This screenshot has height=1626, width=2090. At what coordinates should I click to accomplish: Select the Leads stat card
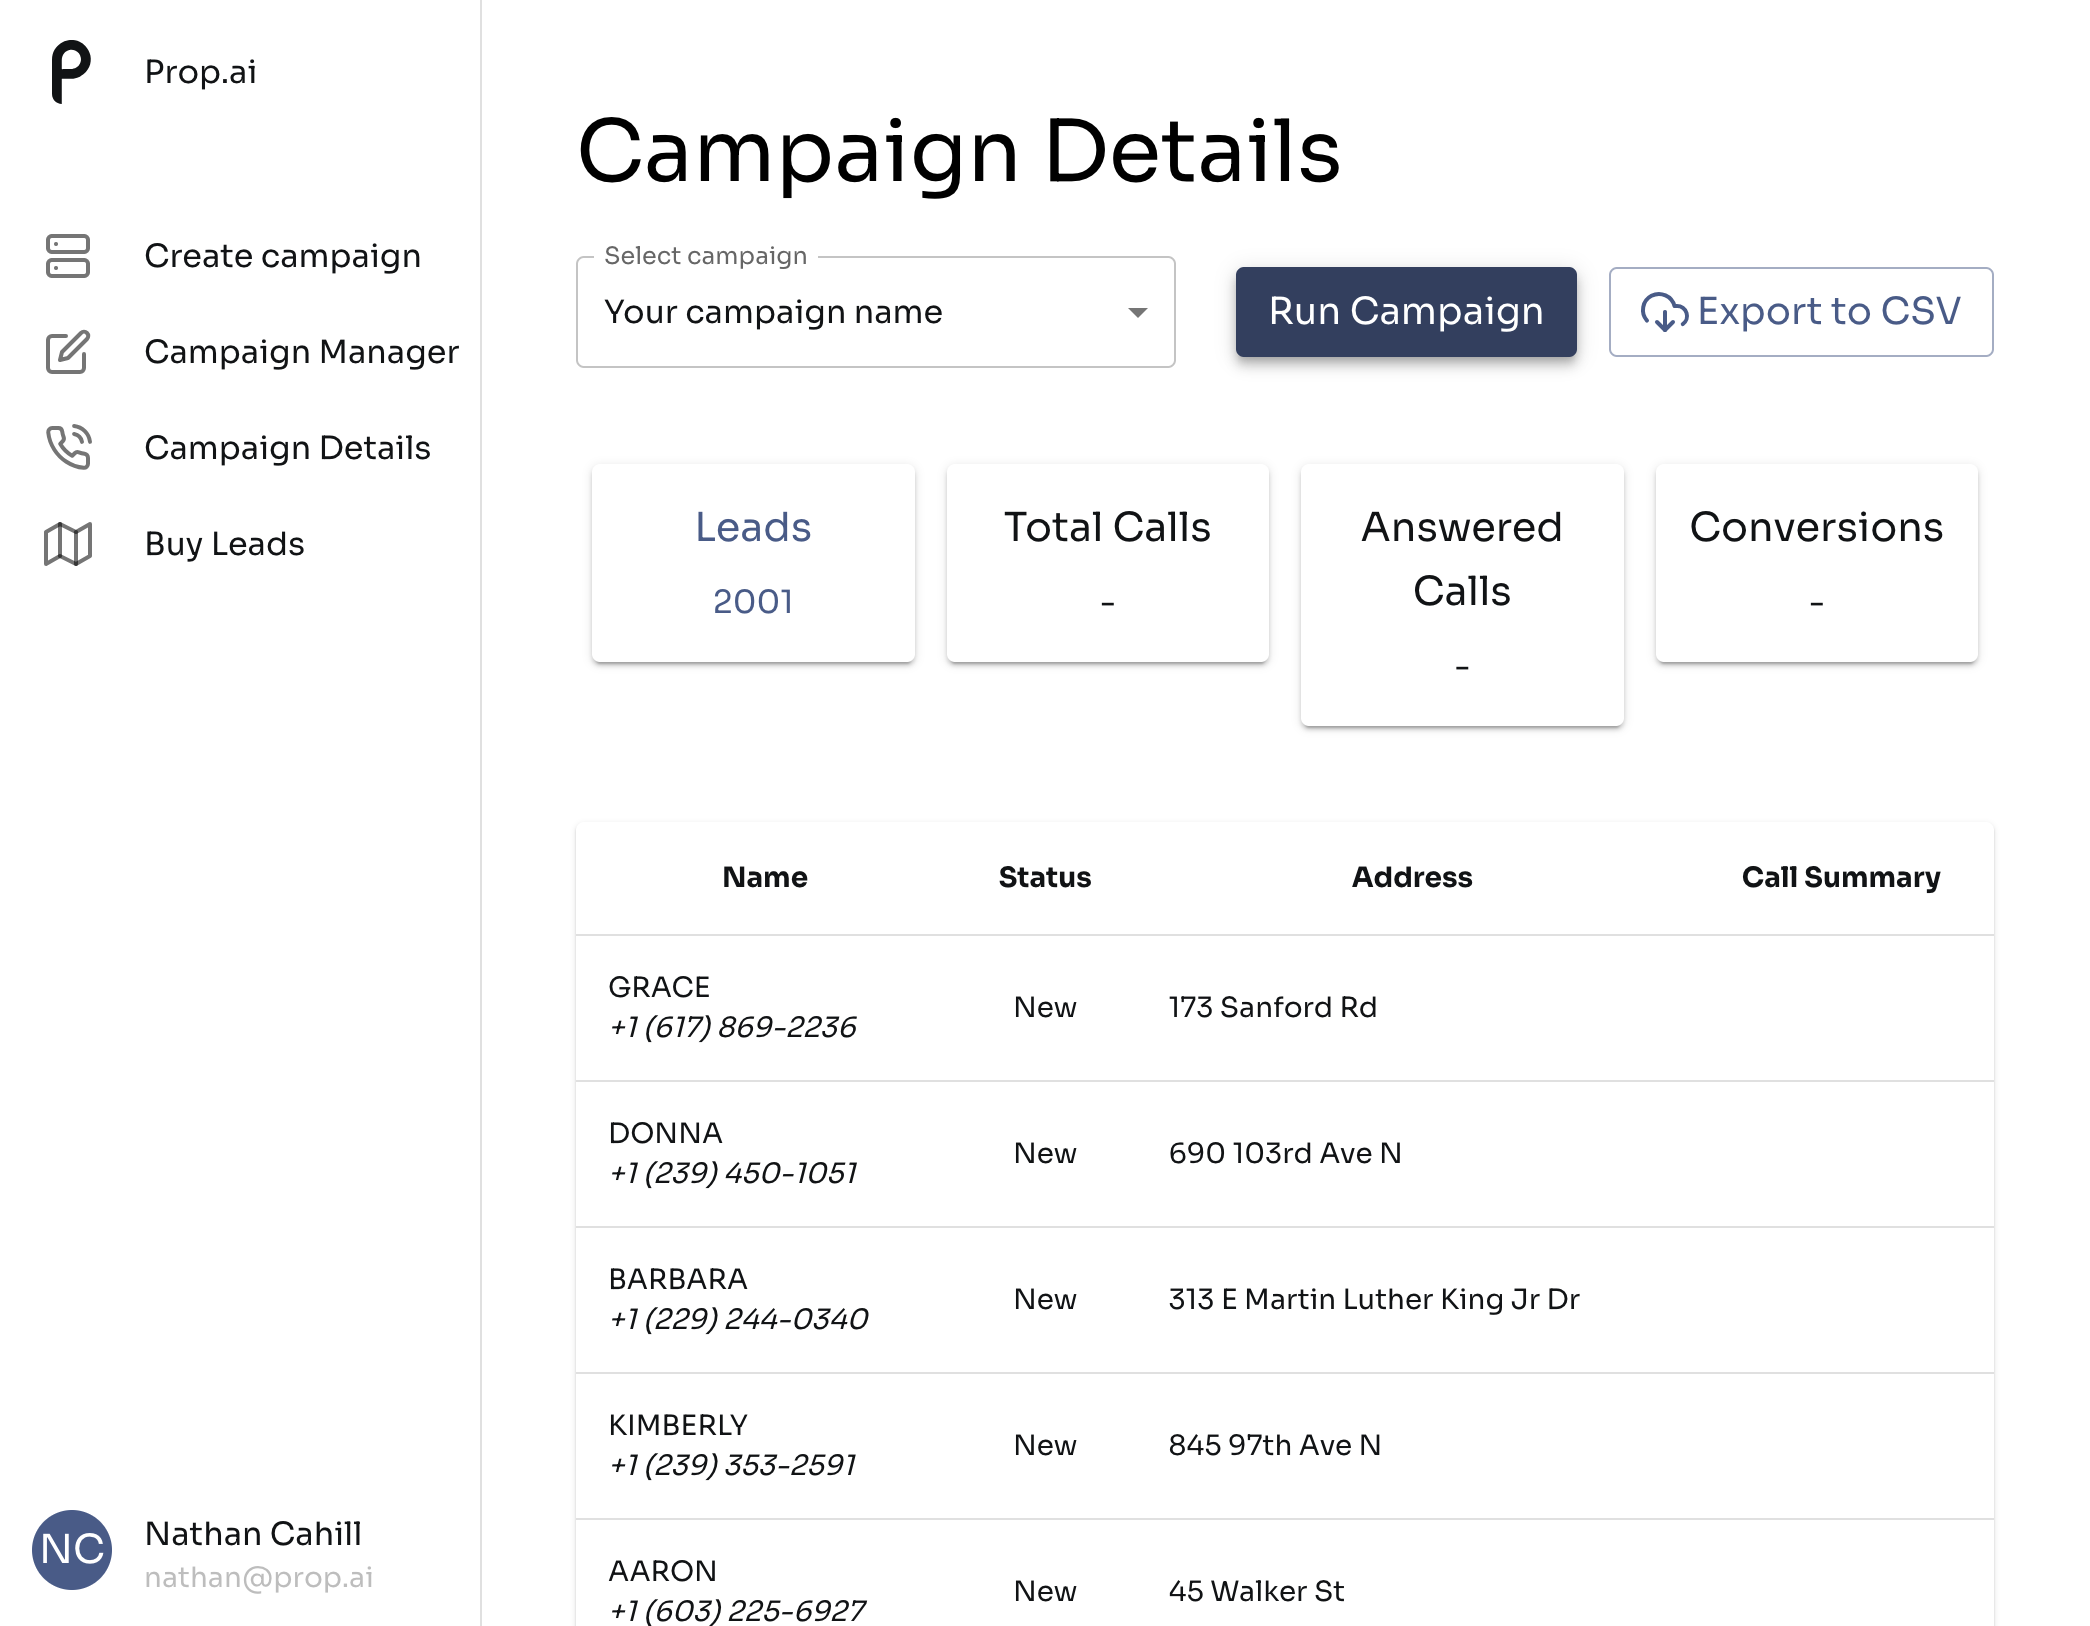[753, 562]
